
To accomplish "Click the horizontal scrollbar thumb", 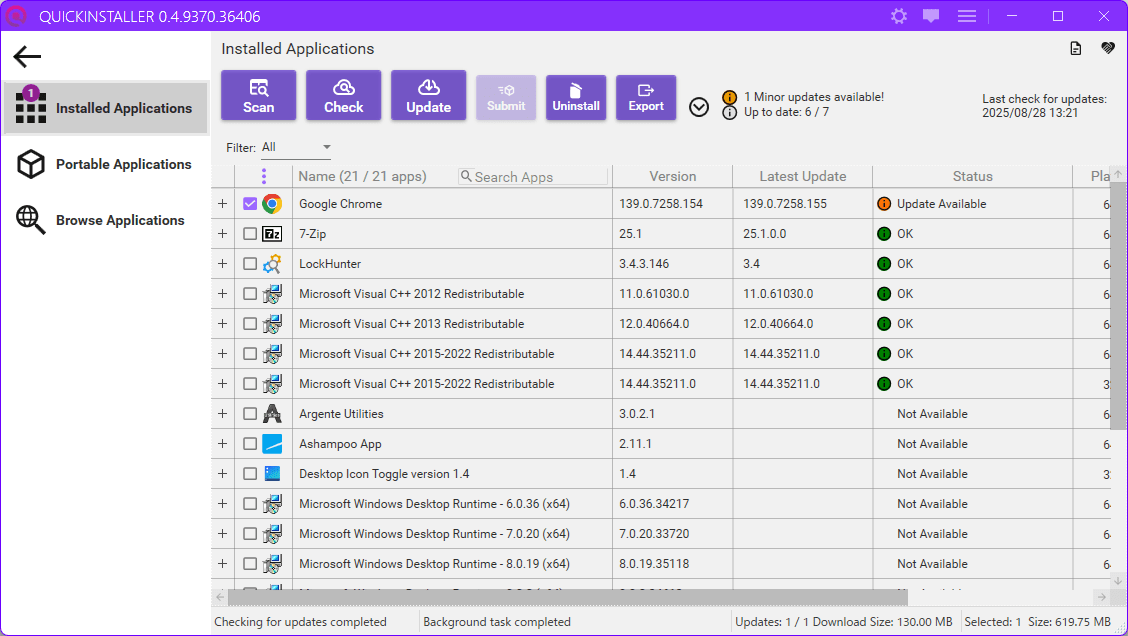I will coord(568,597).
